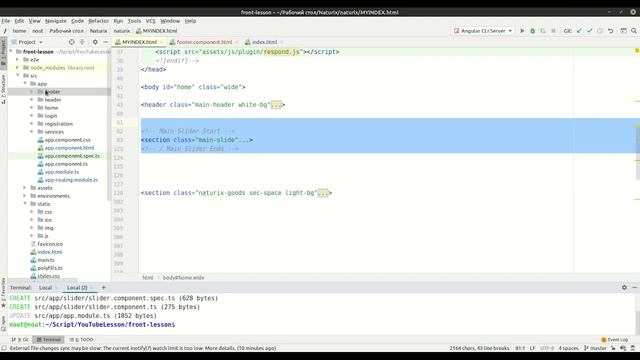This screenshot has height=360, width=640.
Task: Open terminal panel settings gear
Action: pos(624,287)
